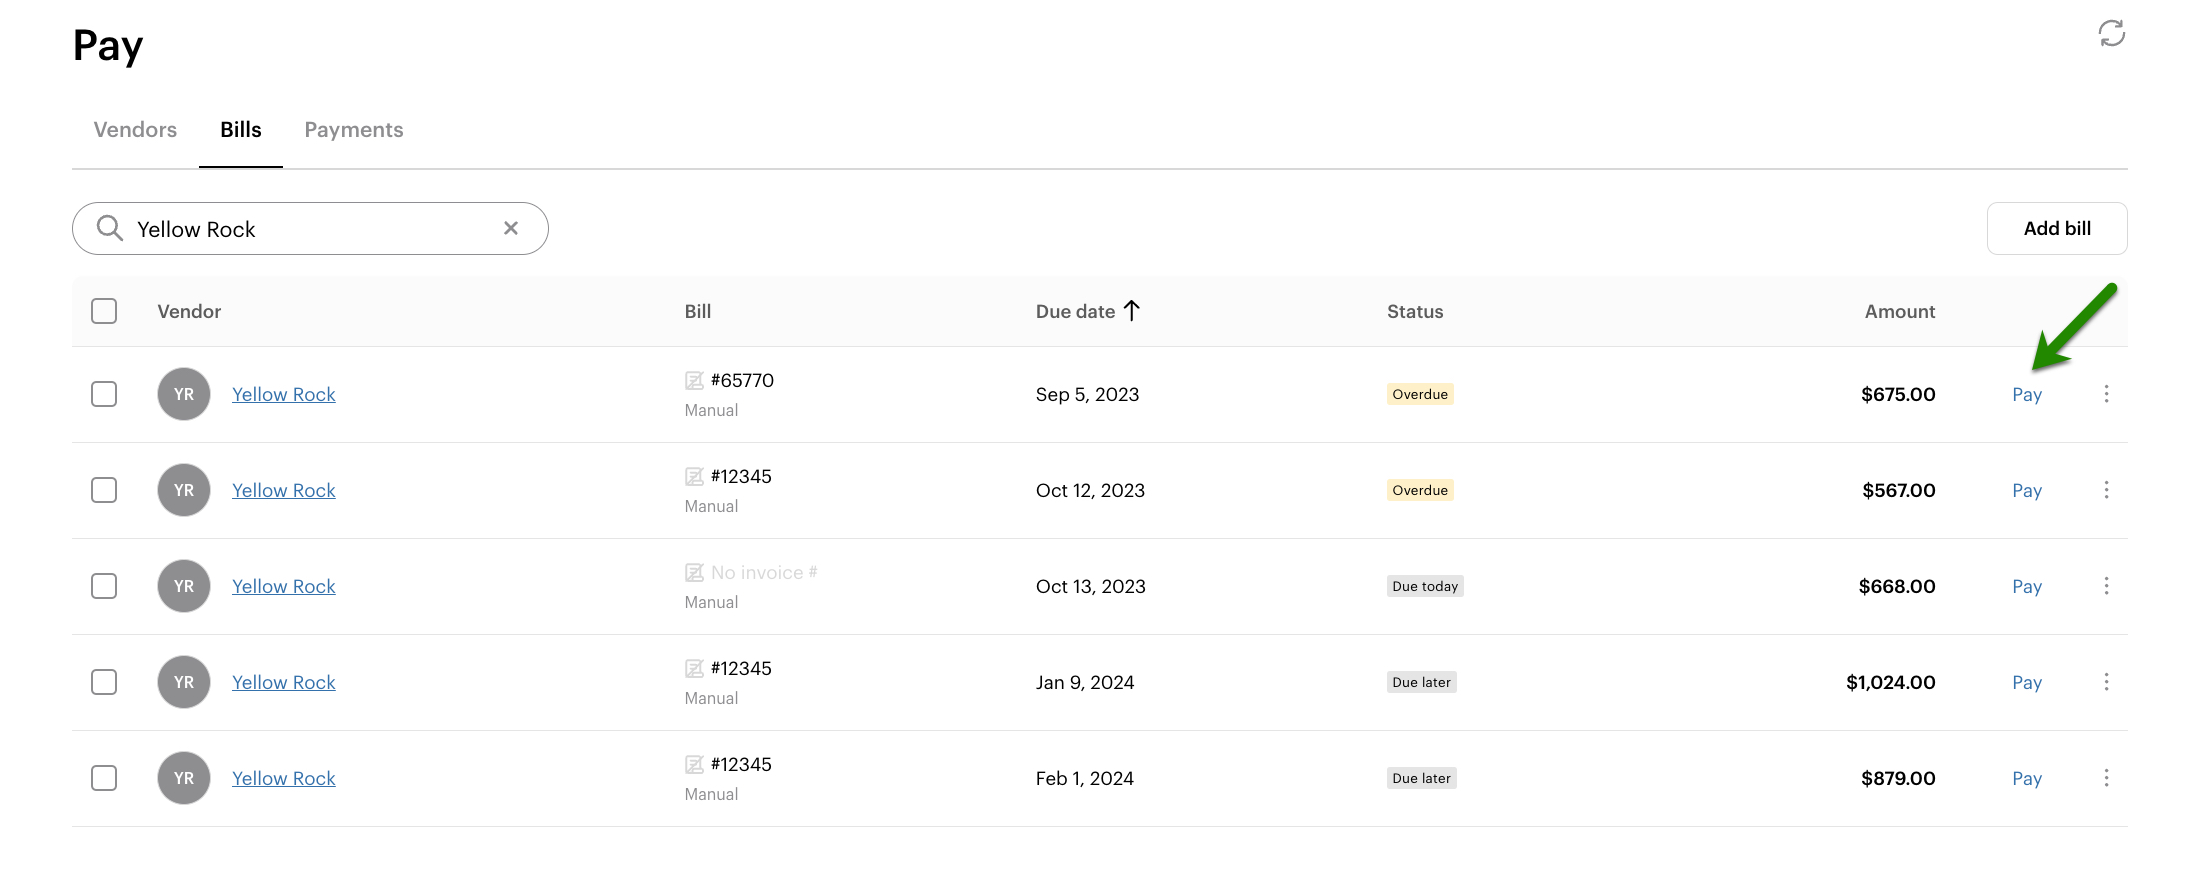Click the search magnifier icon
2210x874 pixels.
pyautogui.click(x=109, y=228)
